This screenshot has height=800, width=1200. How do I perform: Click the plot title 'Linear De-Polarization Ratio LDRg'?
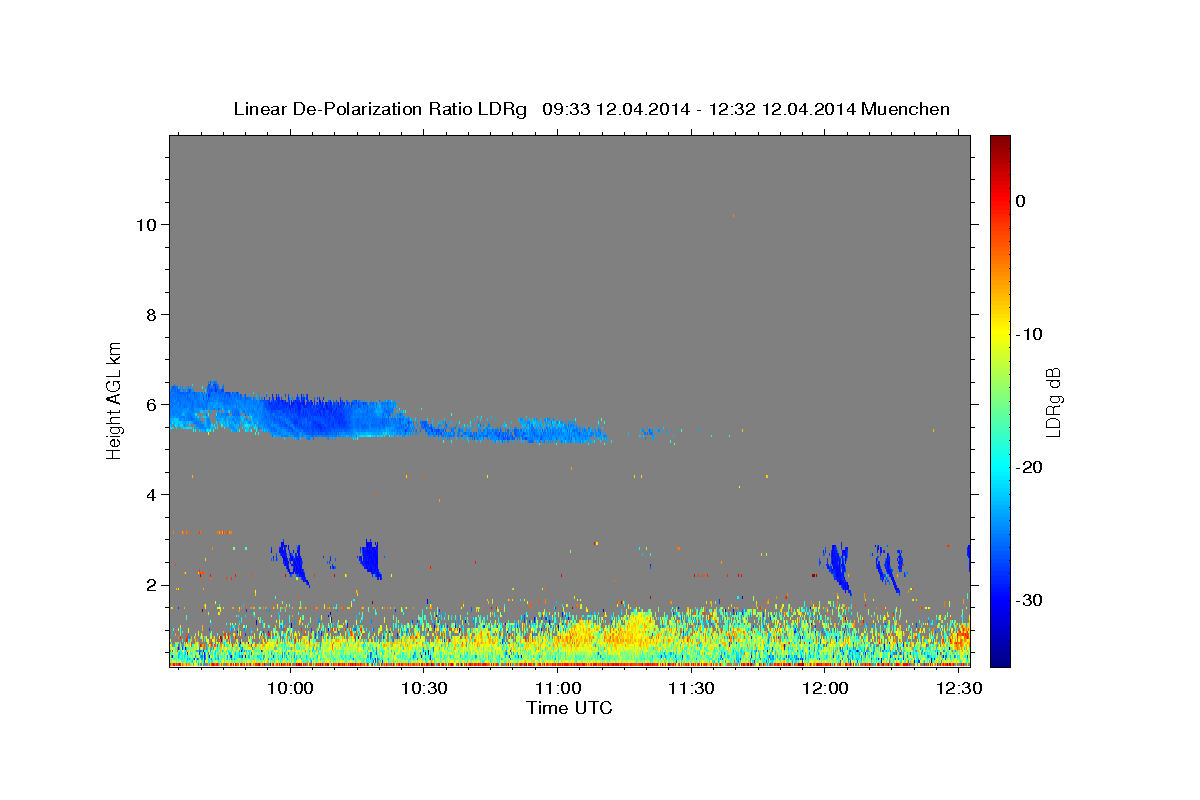click(x=379, y=109)
